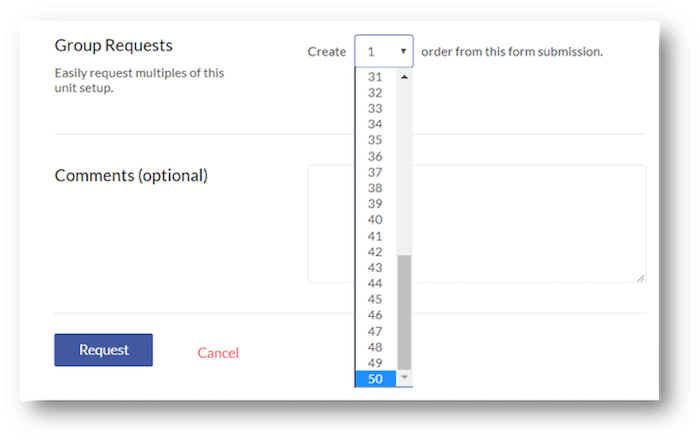The height and width of the screenshot is (441, 700).
Task: Click the dropdown caret arrow beside 1
Action: [403, 51]
